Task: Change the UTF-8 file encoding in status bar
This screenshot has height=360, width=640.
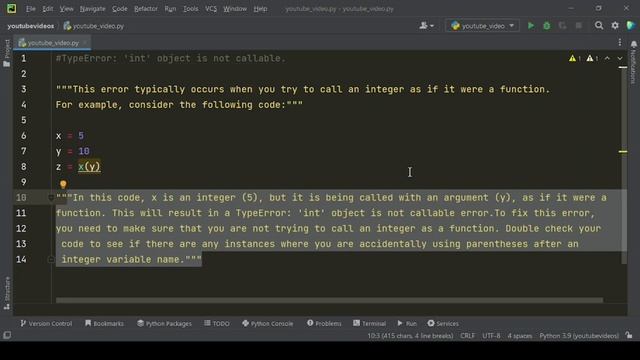Action: point(491,336)
